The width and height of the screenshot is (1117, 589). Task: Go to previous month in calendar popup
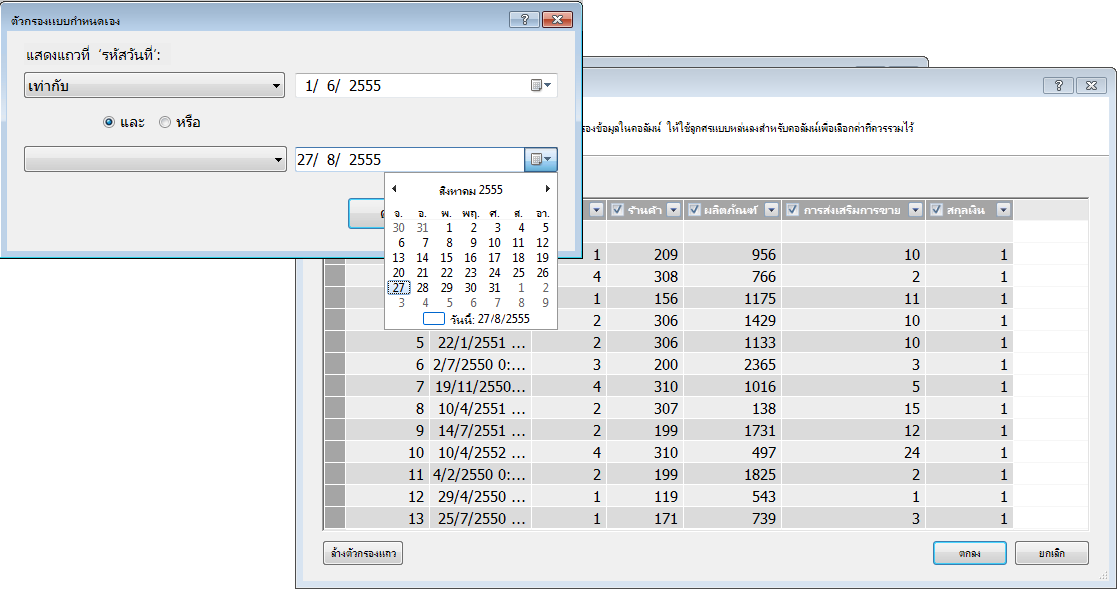394,189
